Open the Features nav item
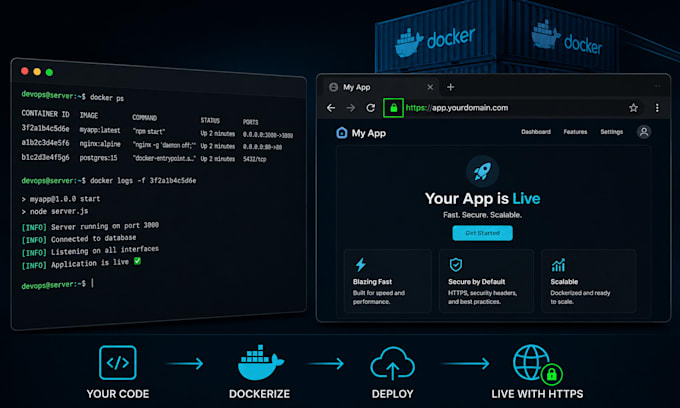This screenshot has height=408, width=680. (575, 132)
